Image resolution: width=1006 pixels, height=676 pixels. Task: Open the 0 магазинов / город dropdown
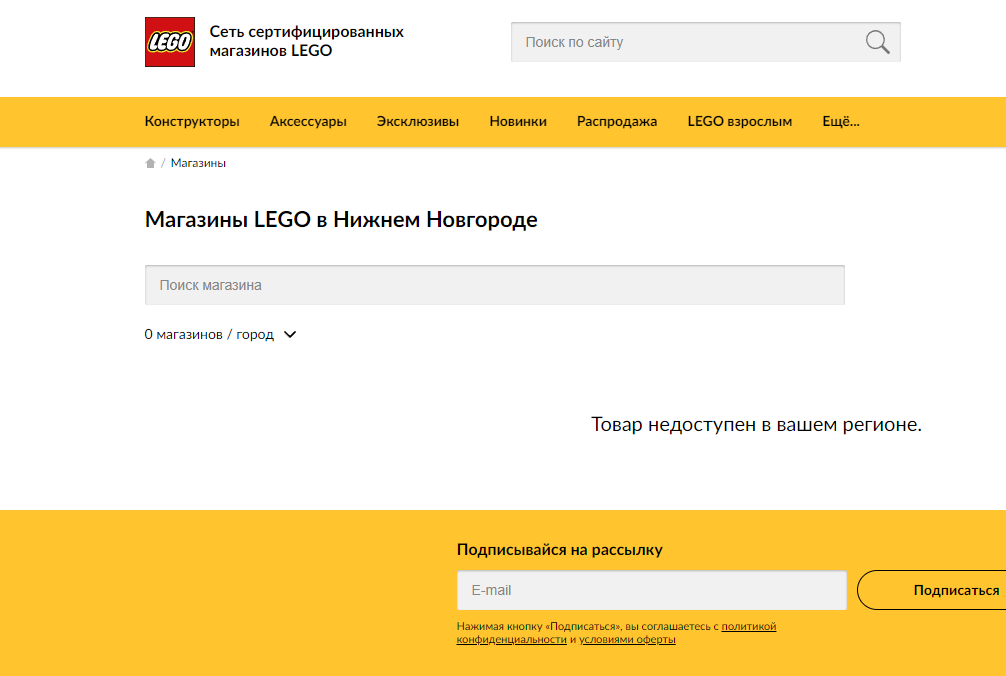pos(220,334)
